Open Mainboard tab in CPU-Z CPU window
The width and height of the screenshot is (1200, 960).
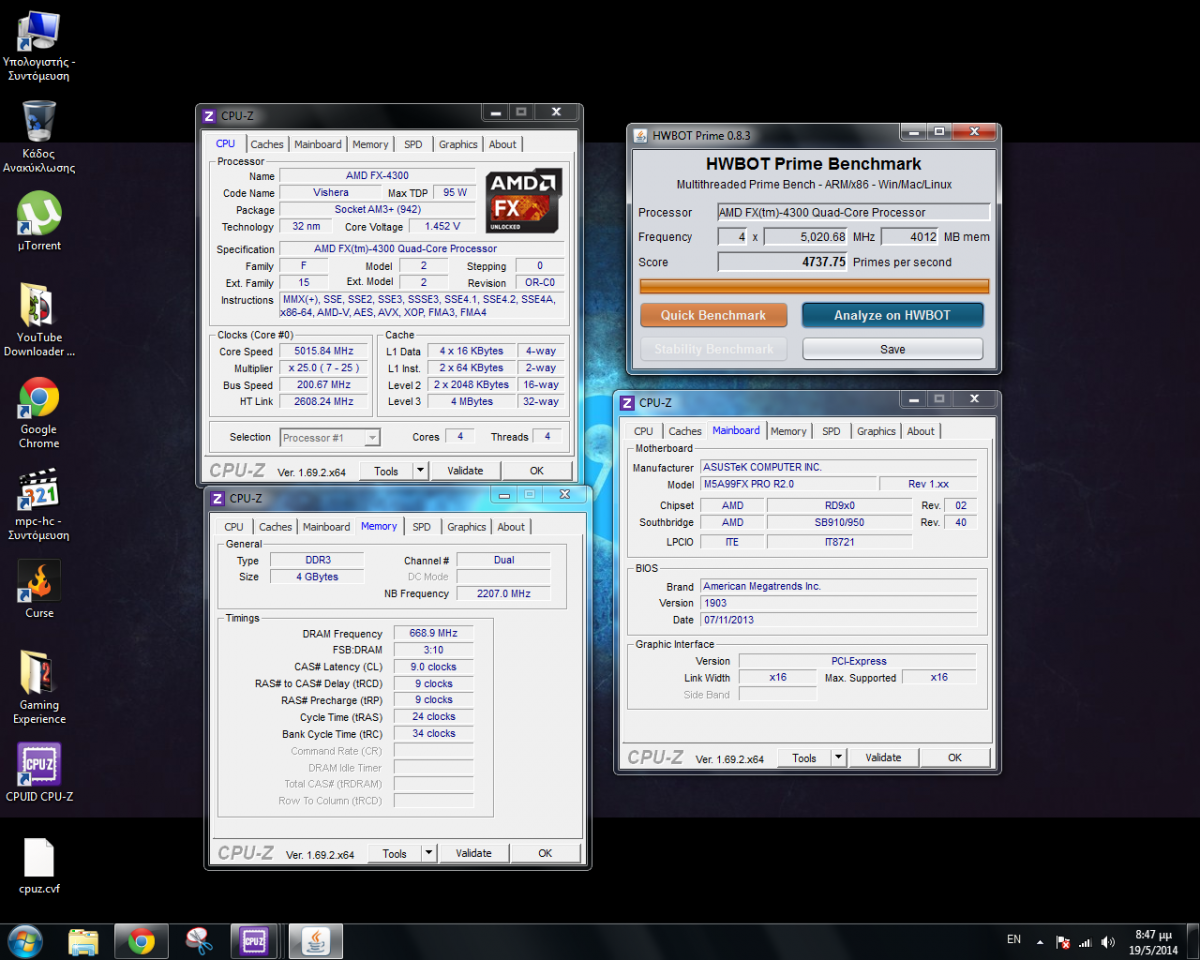tap(318, 144)
